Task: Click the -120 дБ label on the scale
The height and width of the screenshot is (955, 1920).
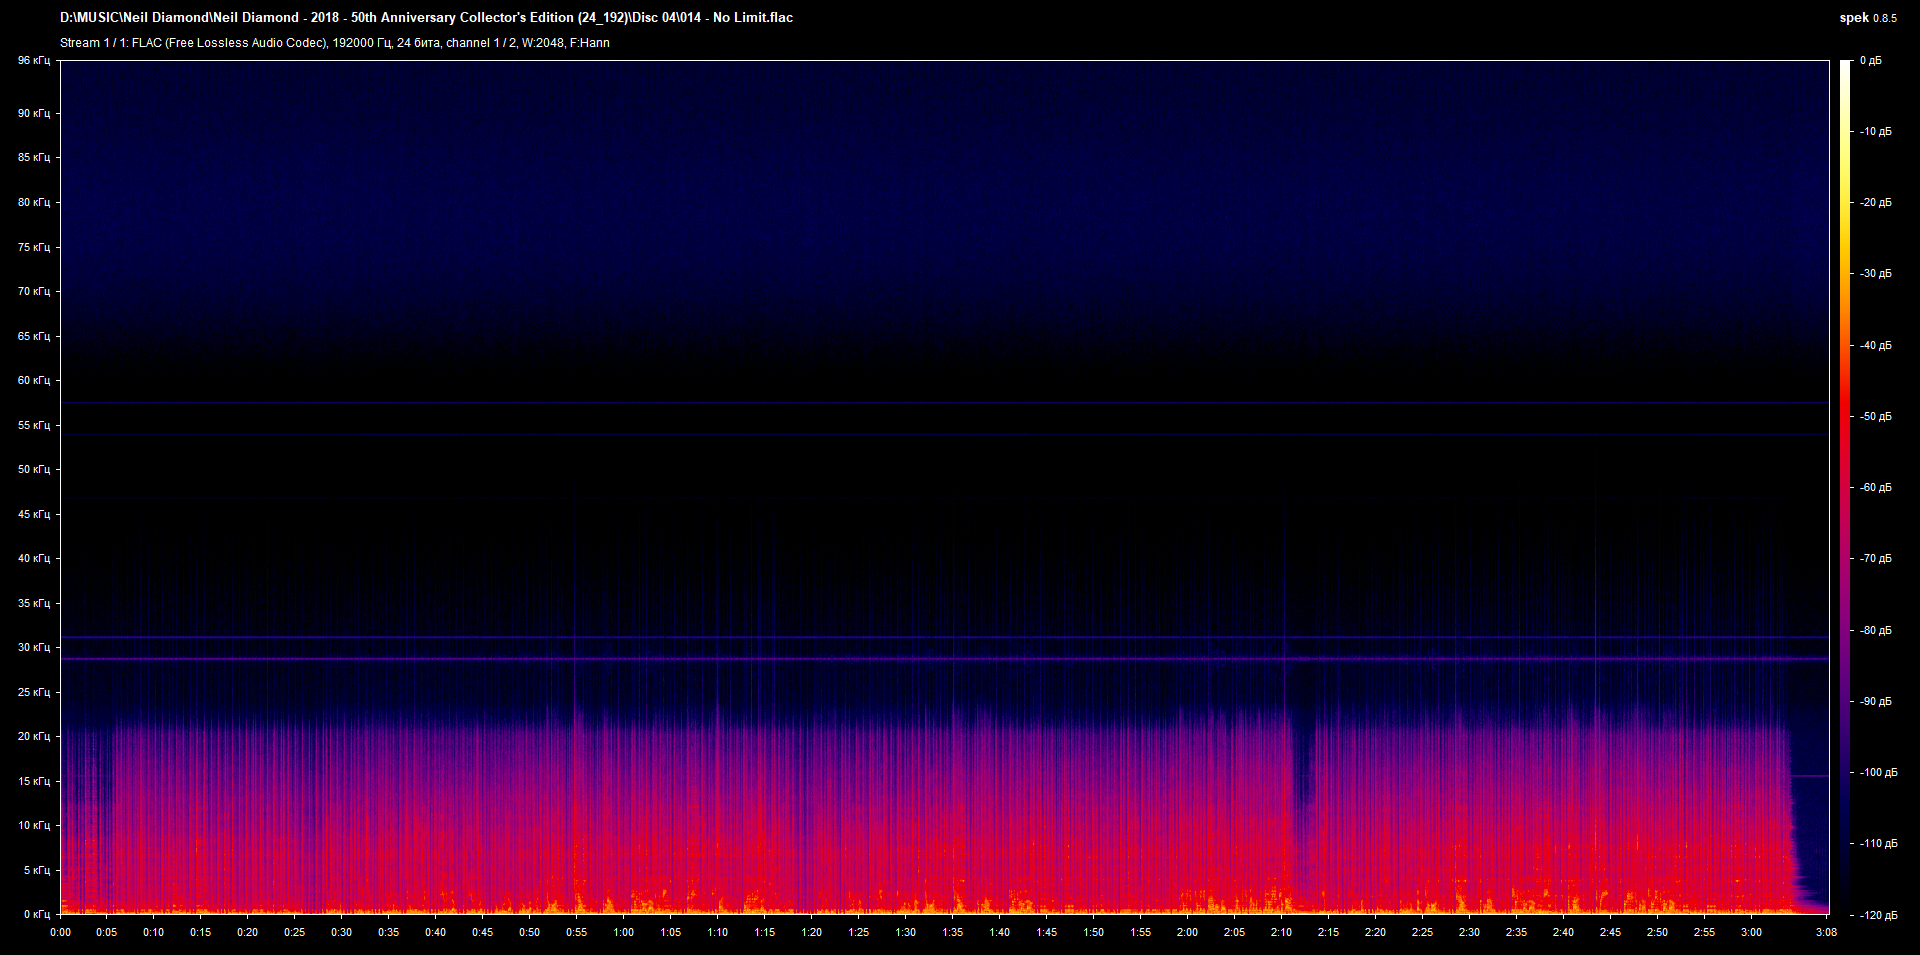Action: [x=1875, y=915]
